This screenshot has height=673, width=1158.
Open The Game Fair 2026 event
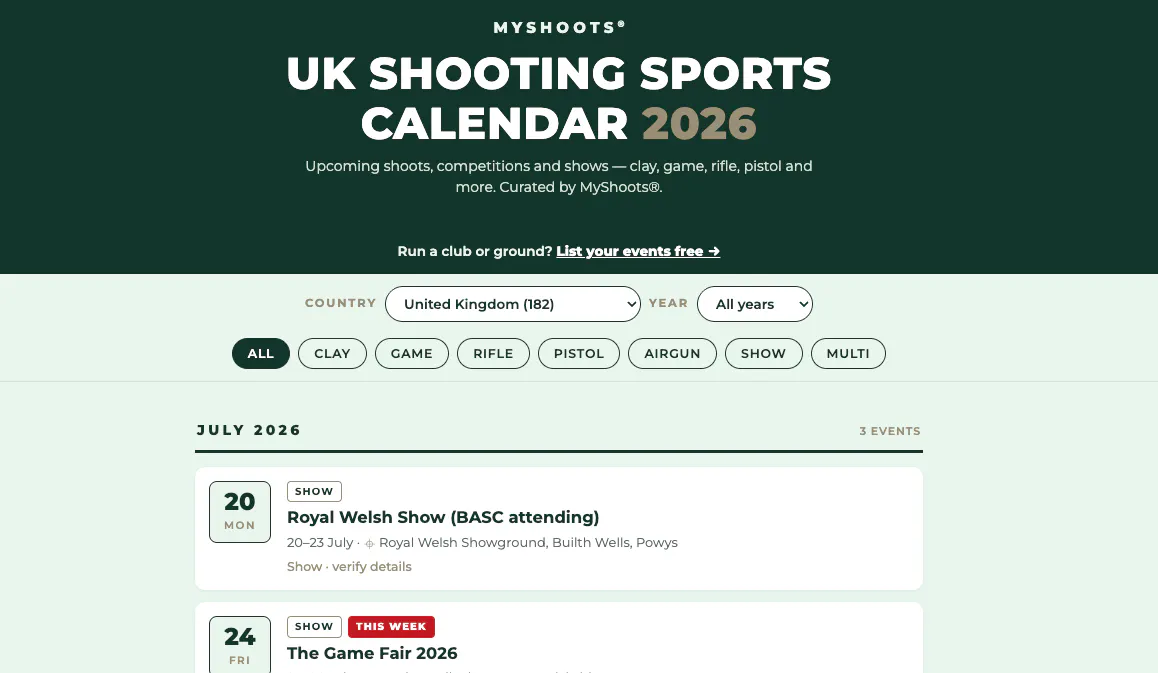coord(372,653)
